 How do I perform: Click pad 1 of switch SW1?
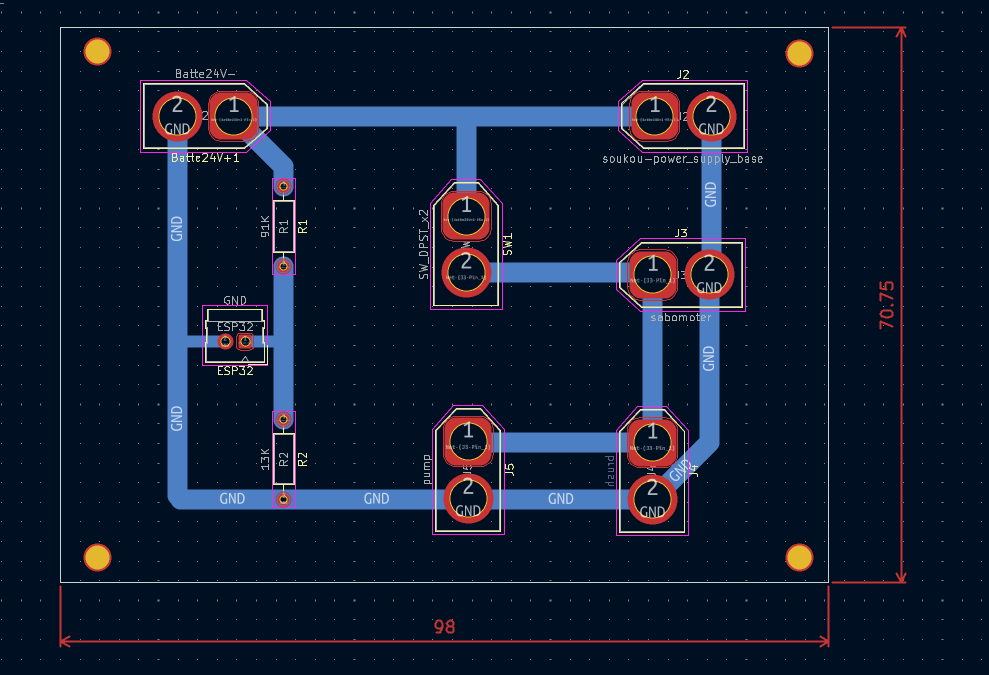pyautogui.click(x=466, y=216)
